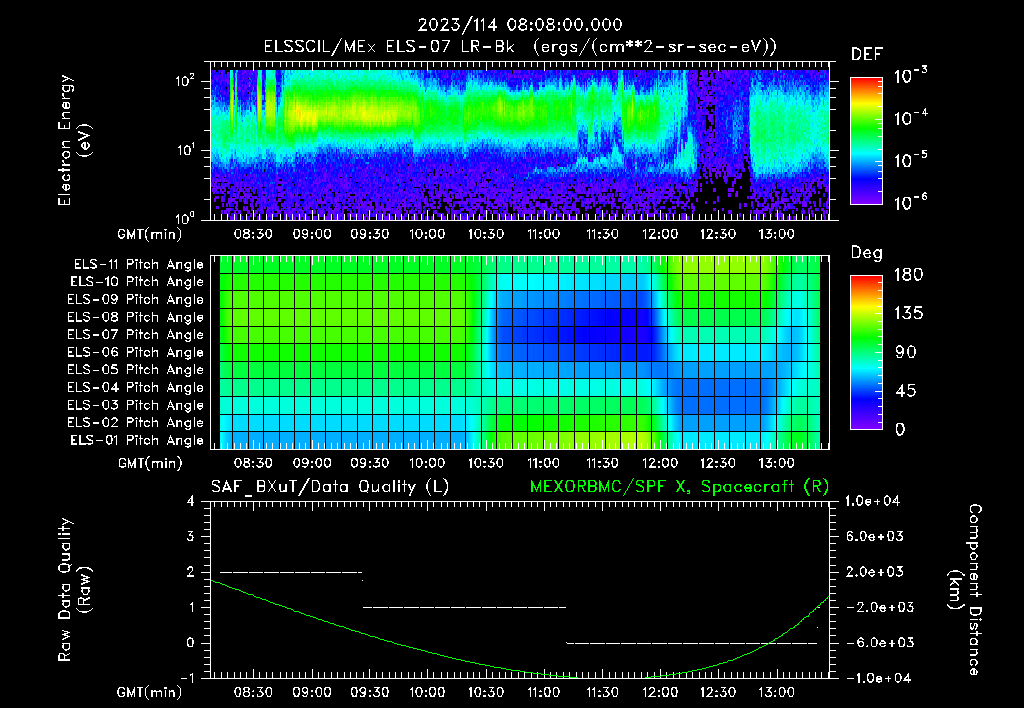The image size is (1024, 708).
Task: Click 08:30 time label under bottom plot
Action: (253, 692)
